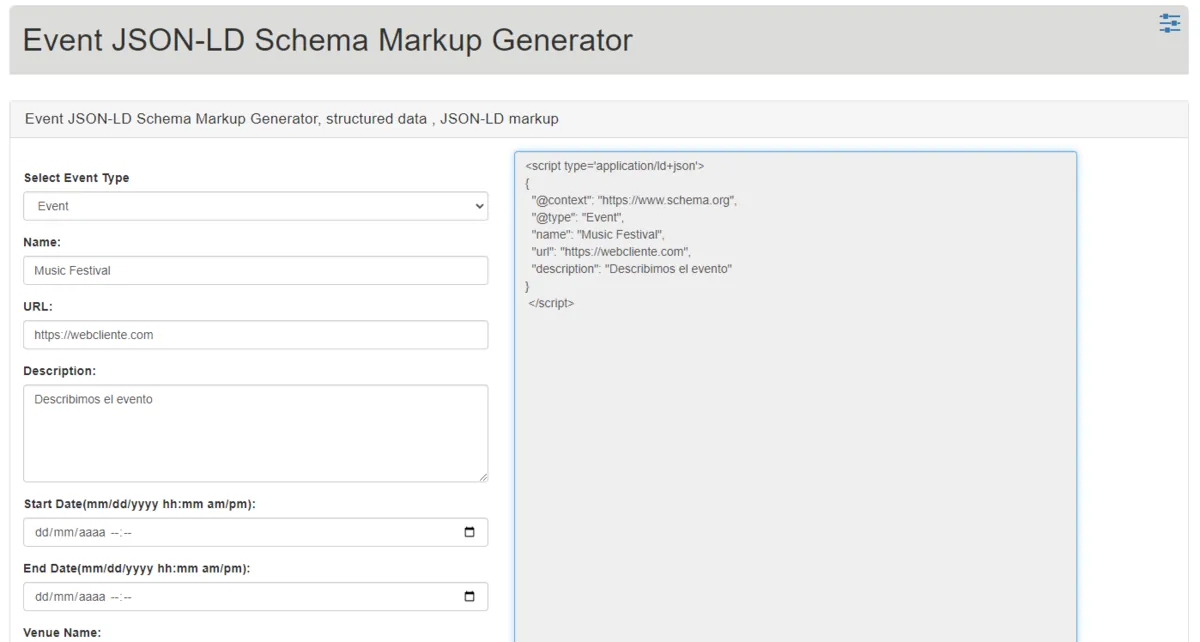The height and width of the screenshot is (642, 1200).
Task: Click the page title Event JSON-LD Schema Markup Generator
Action: coord(328,40)
